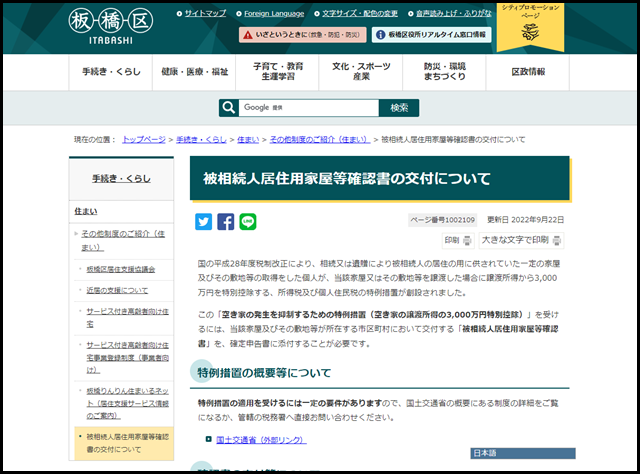Open 防災・環境 まちづくり navigation menu

click(x=444, y=72)
